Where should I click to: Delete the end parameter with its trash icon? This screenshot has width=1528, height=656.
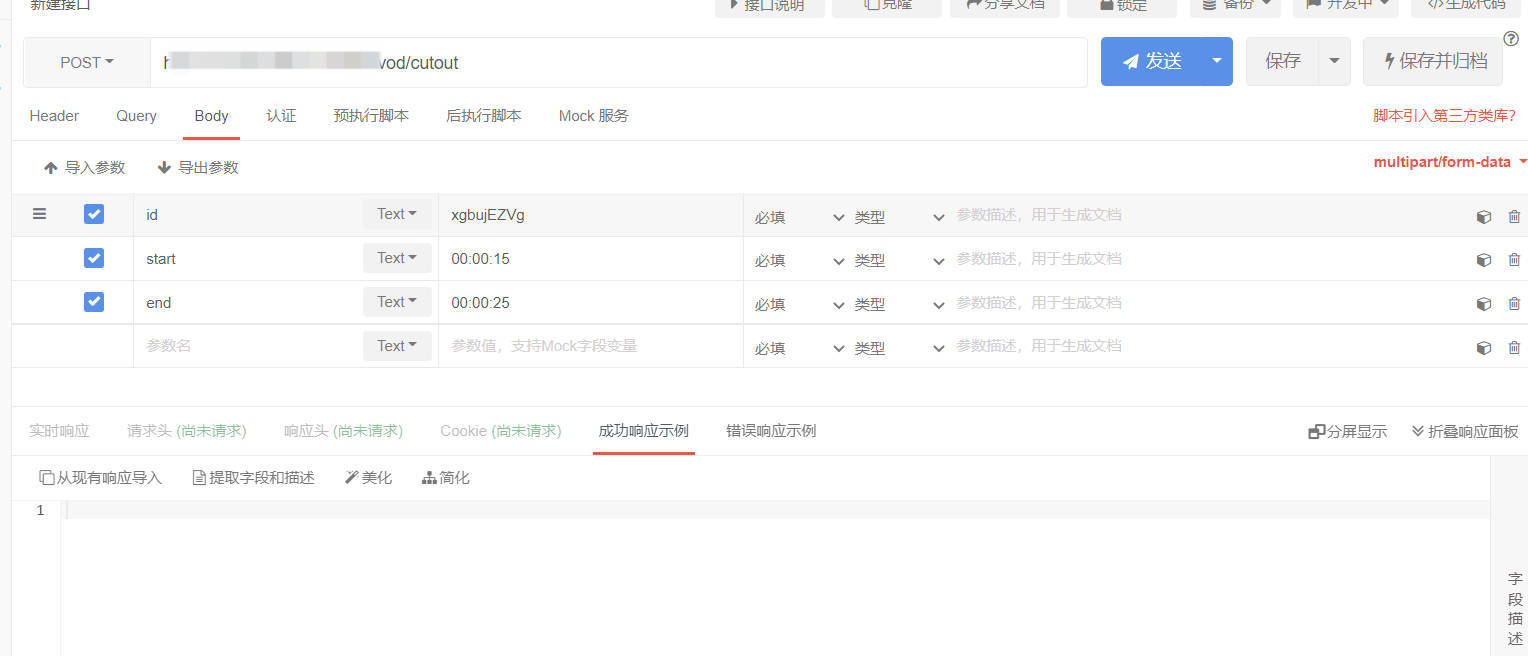[1514, 304]
